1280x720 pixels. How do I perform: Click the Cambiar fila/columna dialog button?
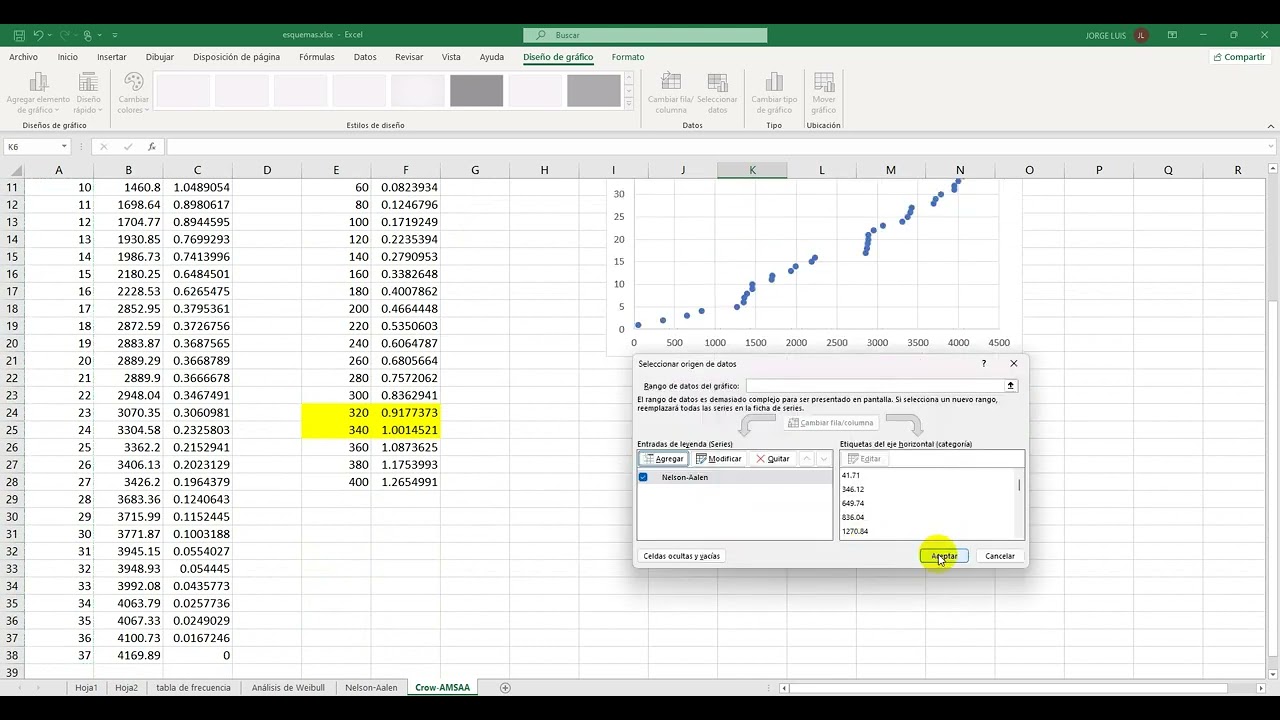(831, 423)
